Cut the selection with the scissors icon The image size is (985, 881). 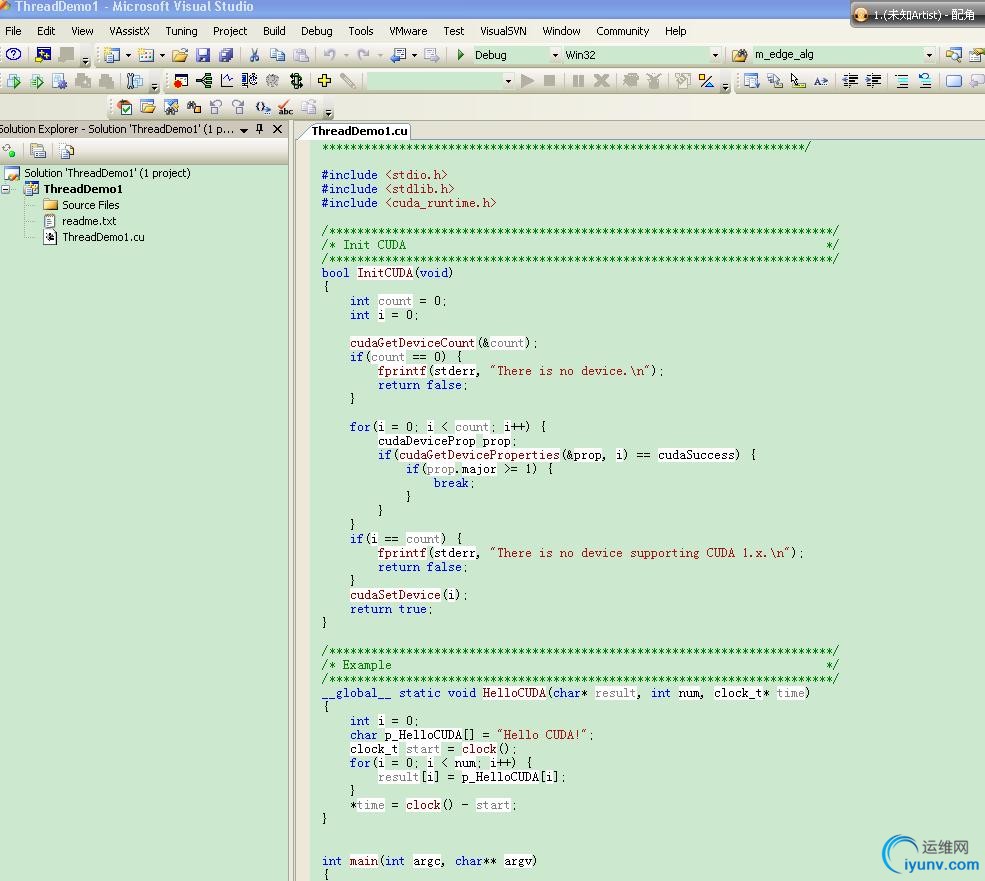click(x=254, y=55)
